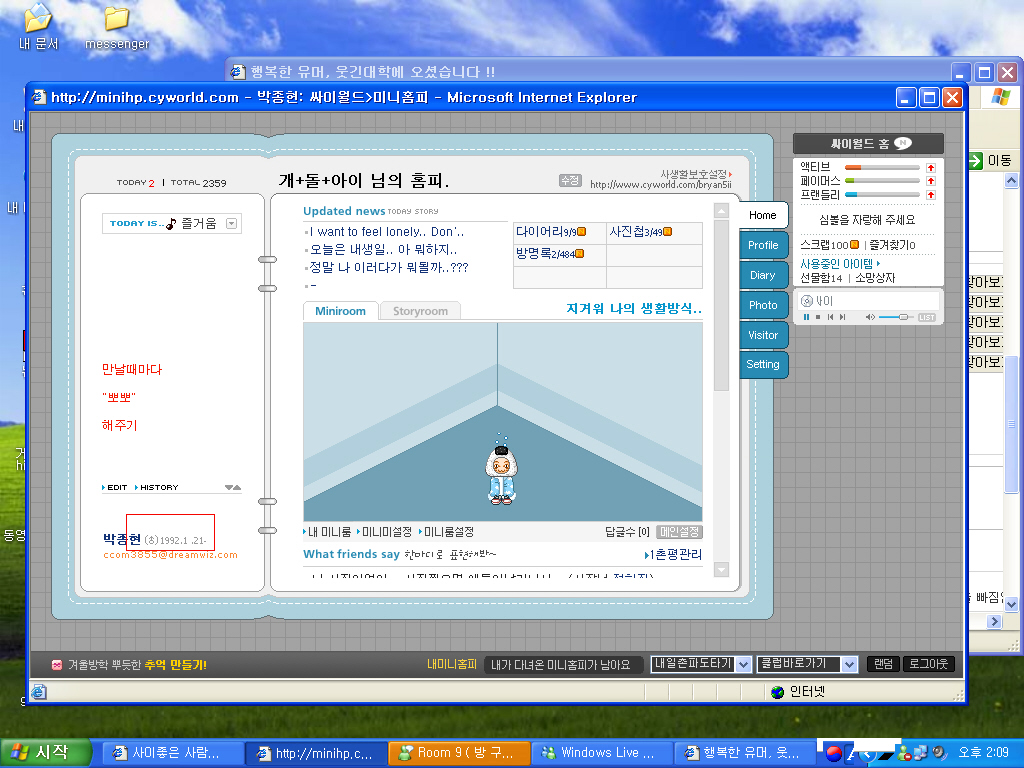Viewport: 1024px width, 768px height.
Task: Open the 클럽바로가기 dropdown
Action: pos(807,664)
